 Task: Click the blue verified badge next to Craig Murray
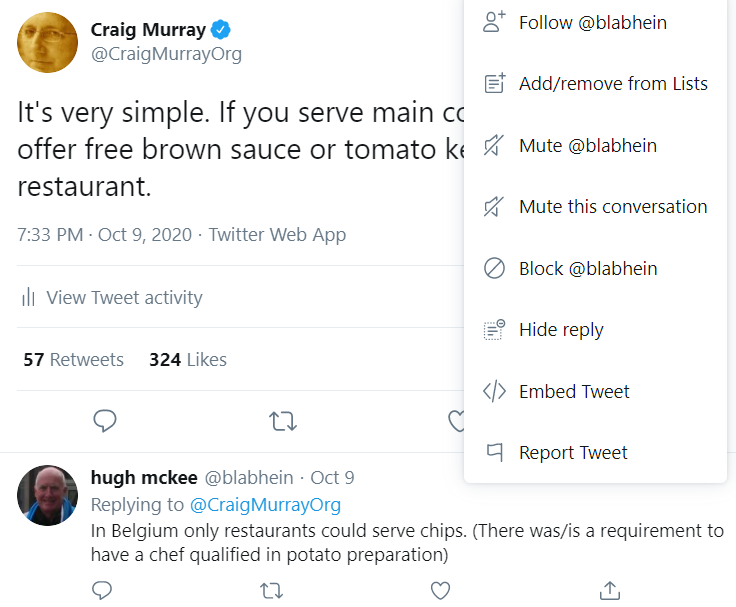click(221, 30)
